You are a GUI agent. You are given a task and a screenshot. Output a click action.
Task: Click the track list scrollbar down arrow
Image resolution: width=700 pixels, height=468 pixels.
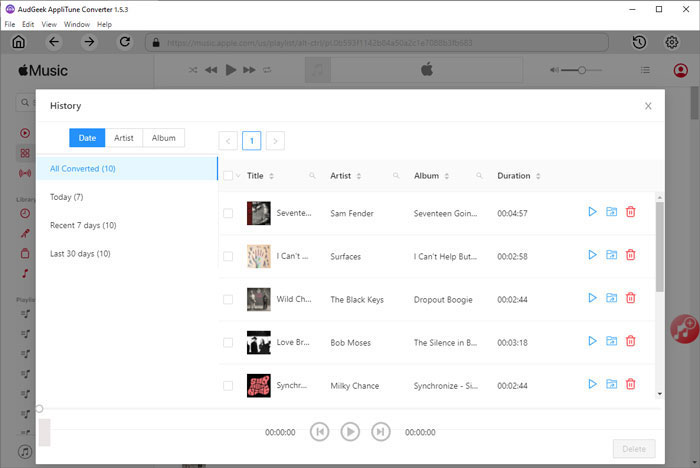(x=659, y=394)
